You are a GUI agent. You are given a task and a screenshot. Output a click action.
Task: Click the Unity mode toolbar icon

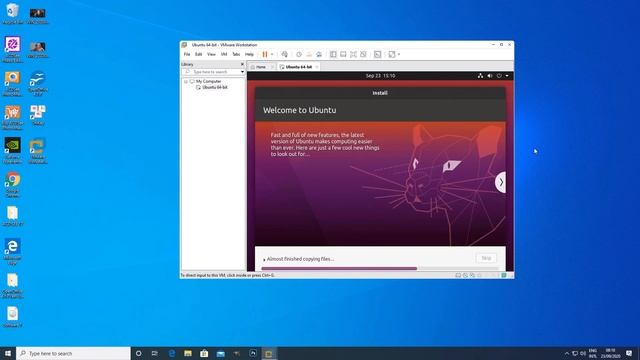click(x=363, y=54)
